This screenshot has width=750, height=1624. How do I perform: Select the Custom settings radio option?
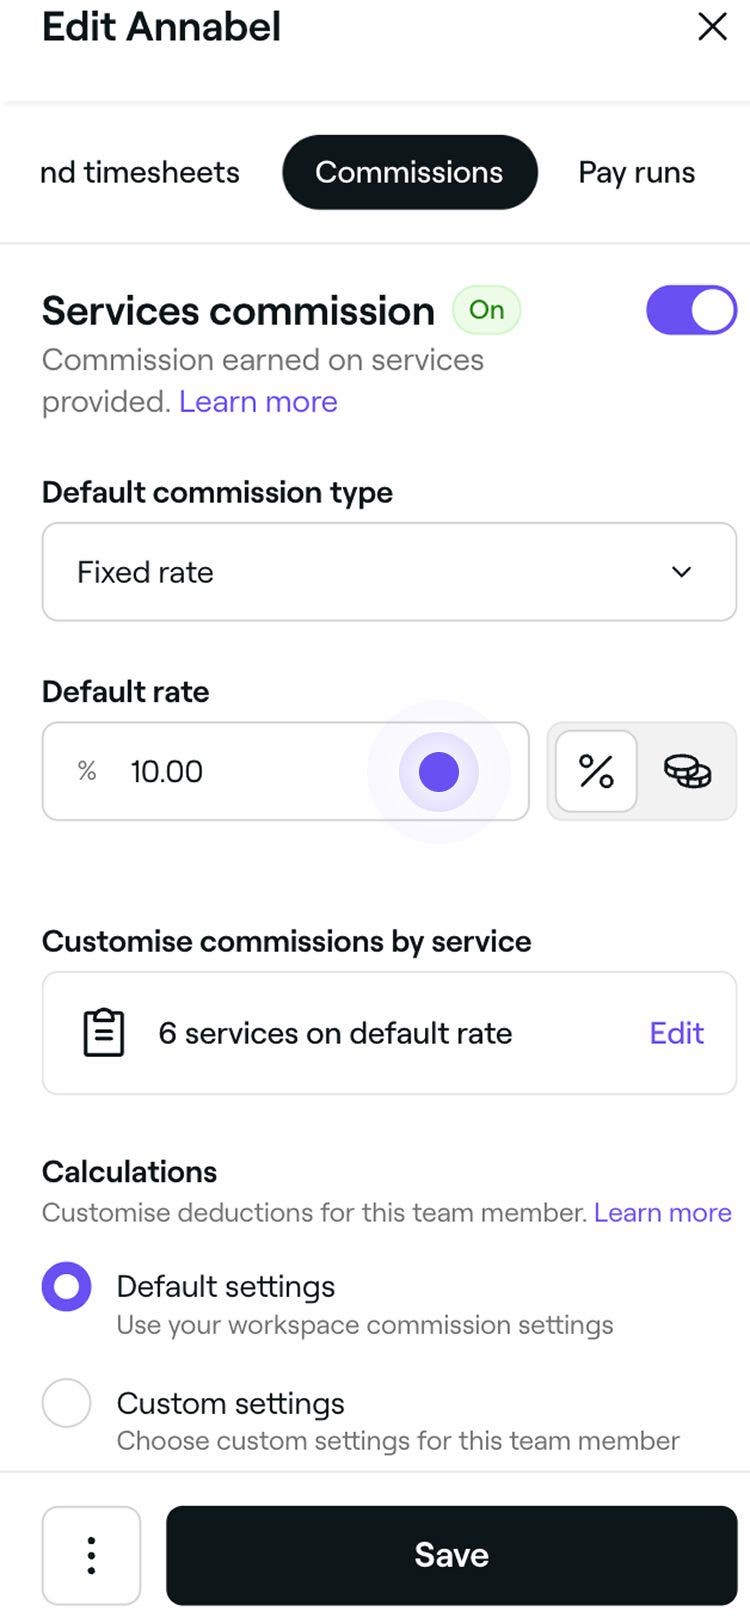tap(67, 1403)
